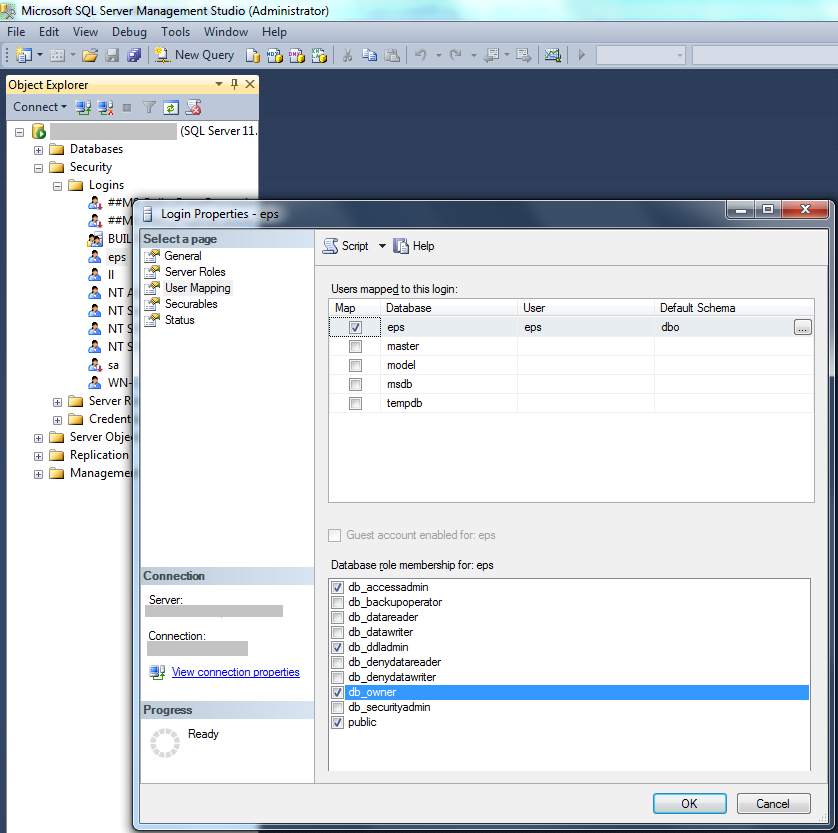Pin the Object Explorer panel
The image size is (838, 833).
coord(234,84)
